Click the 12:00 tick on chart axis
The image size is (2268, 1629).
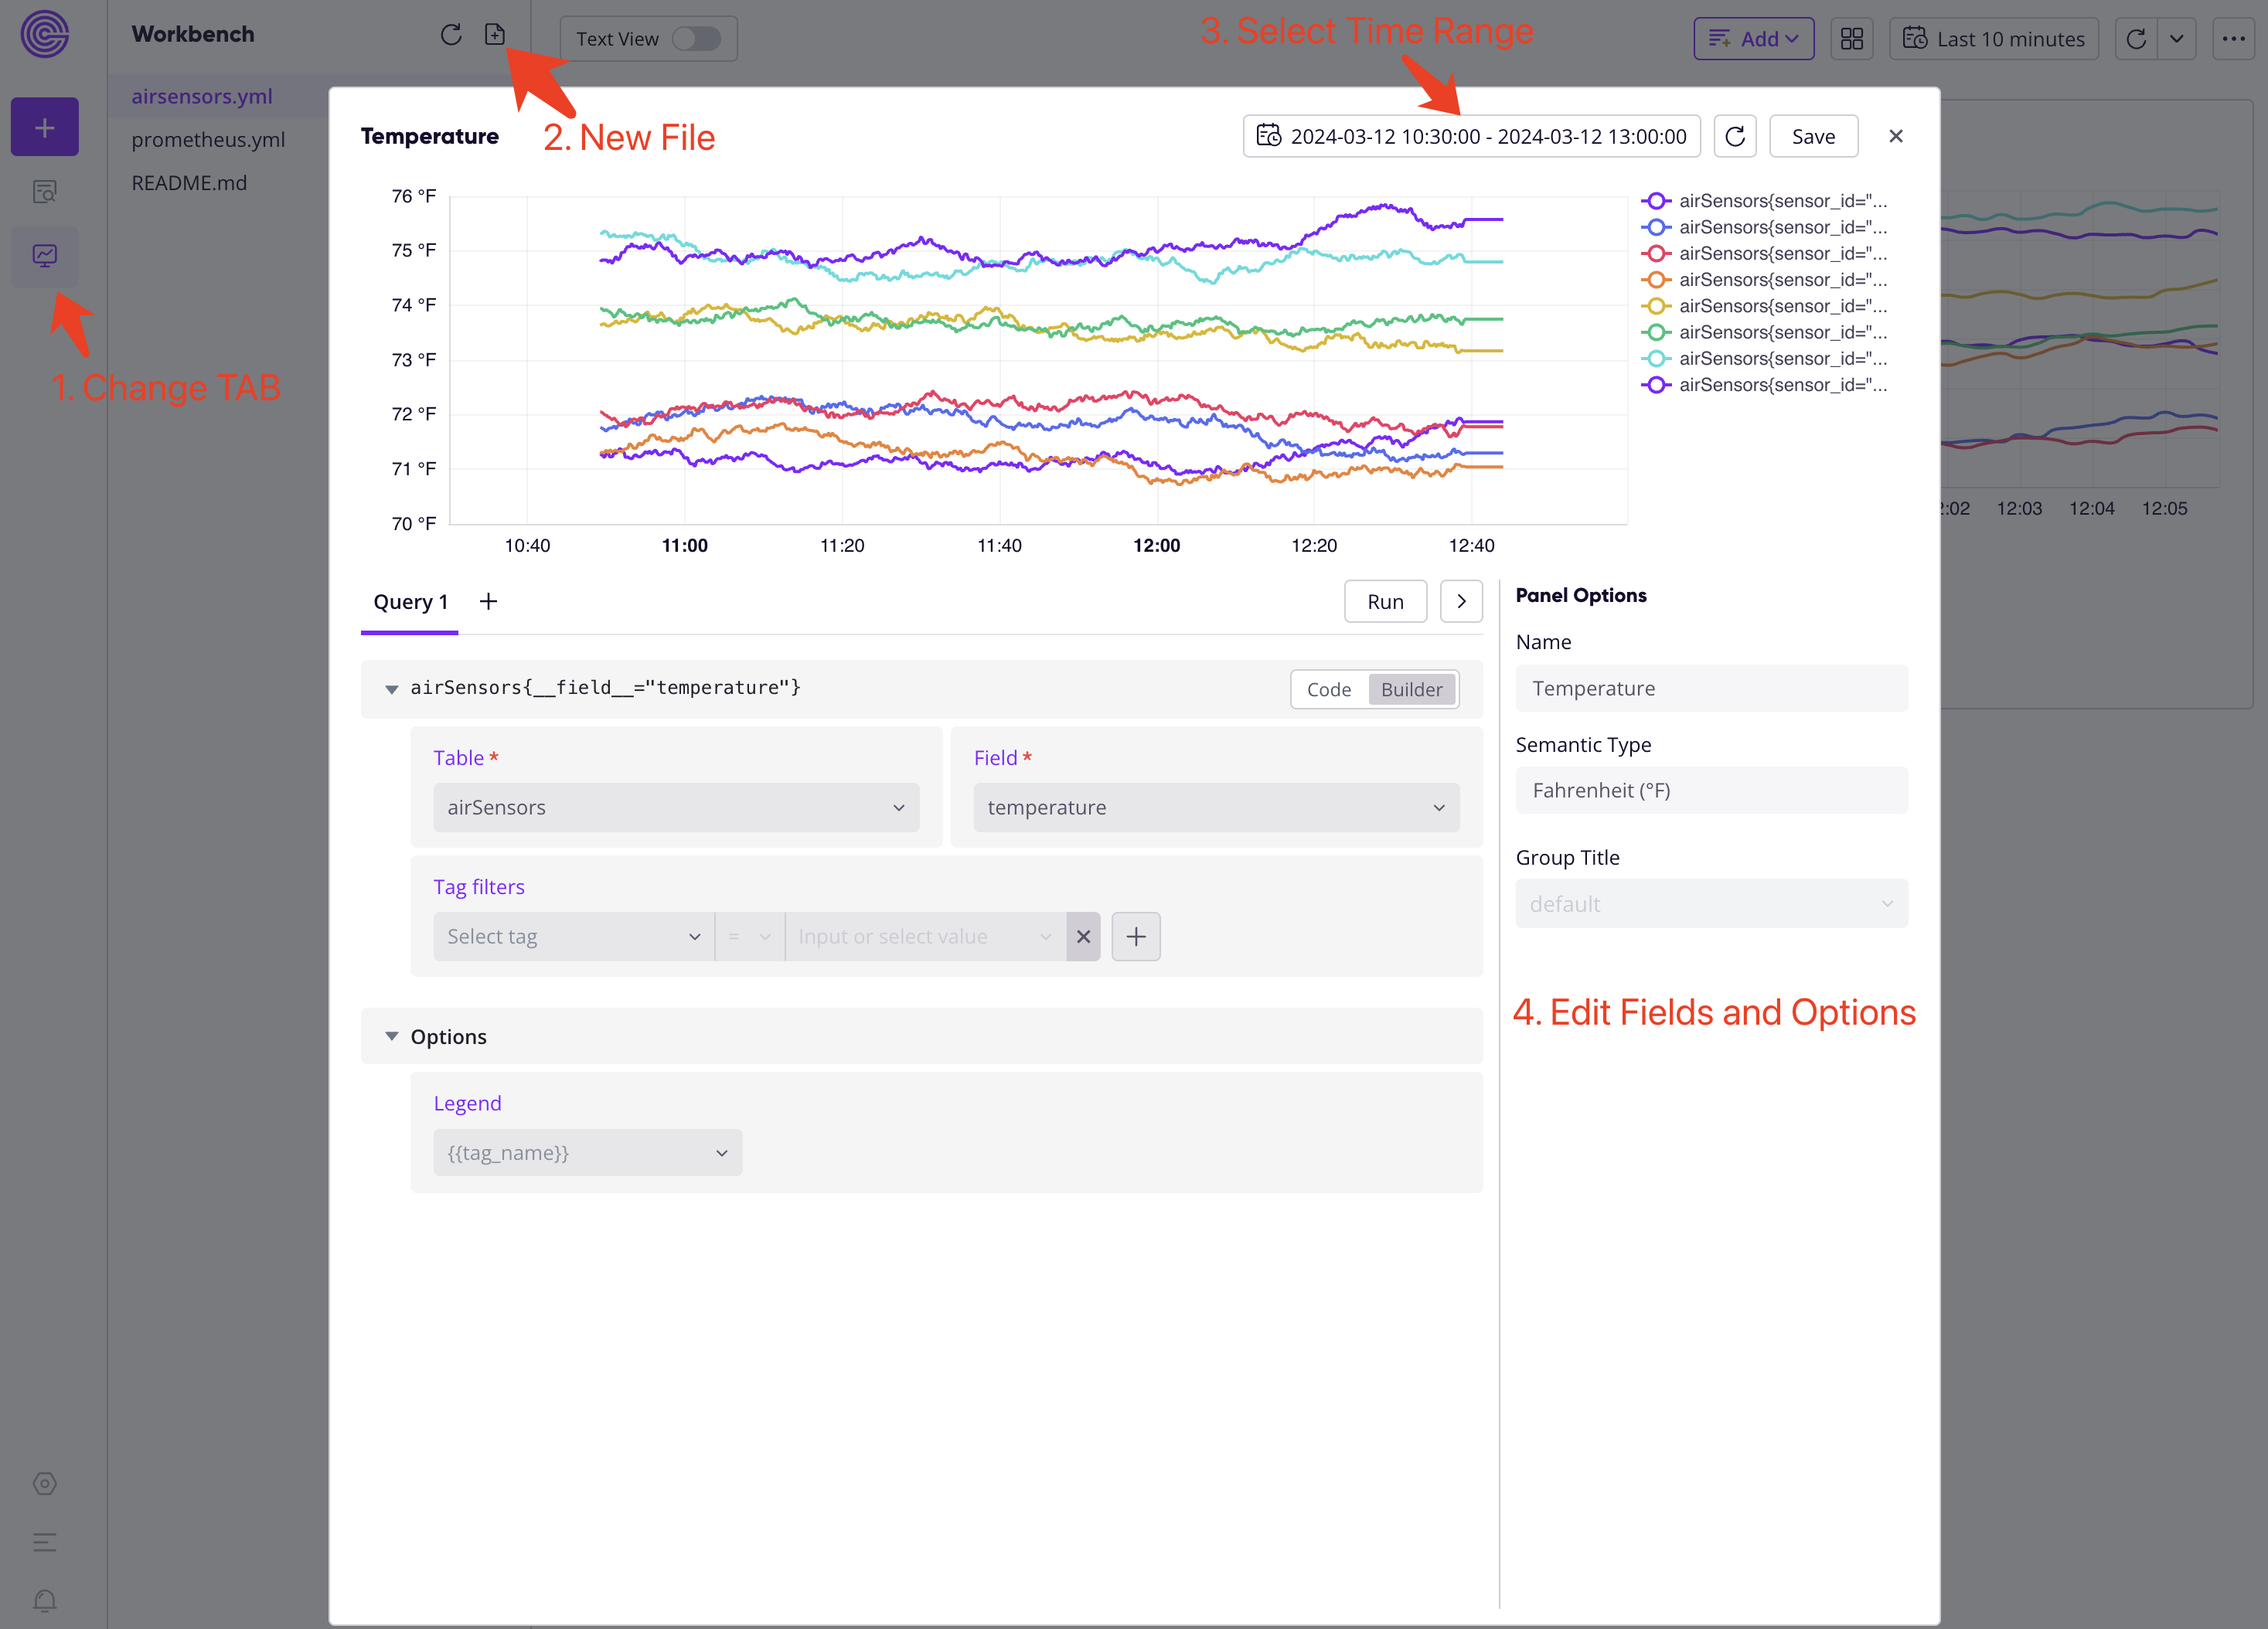tap(1156, 545)
